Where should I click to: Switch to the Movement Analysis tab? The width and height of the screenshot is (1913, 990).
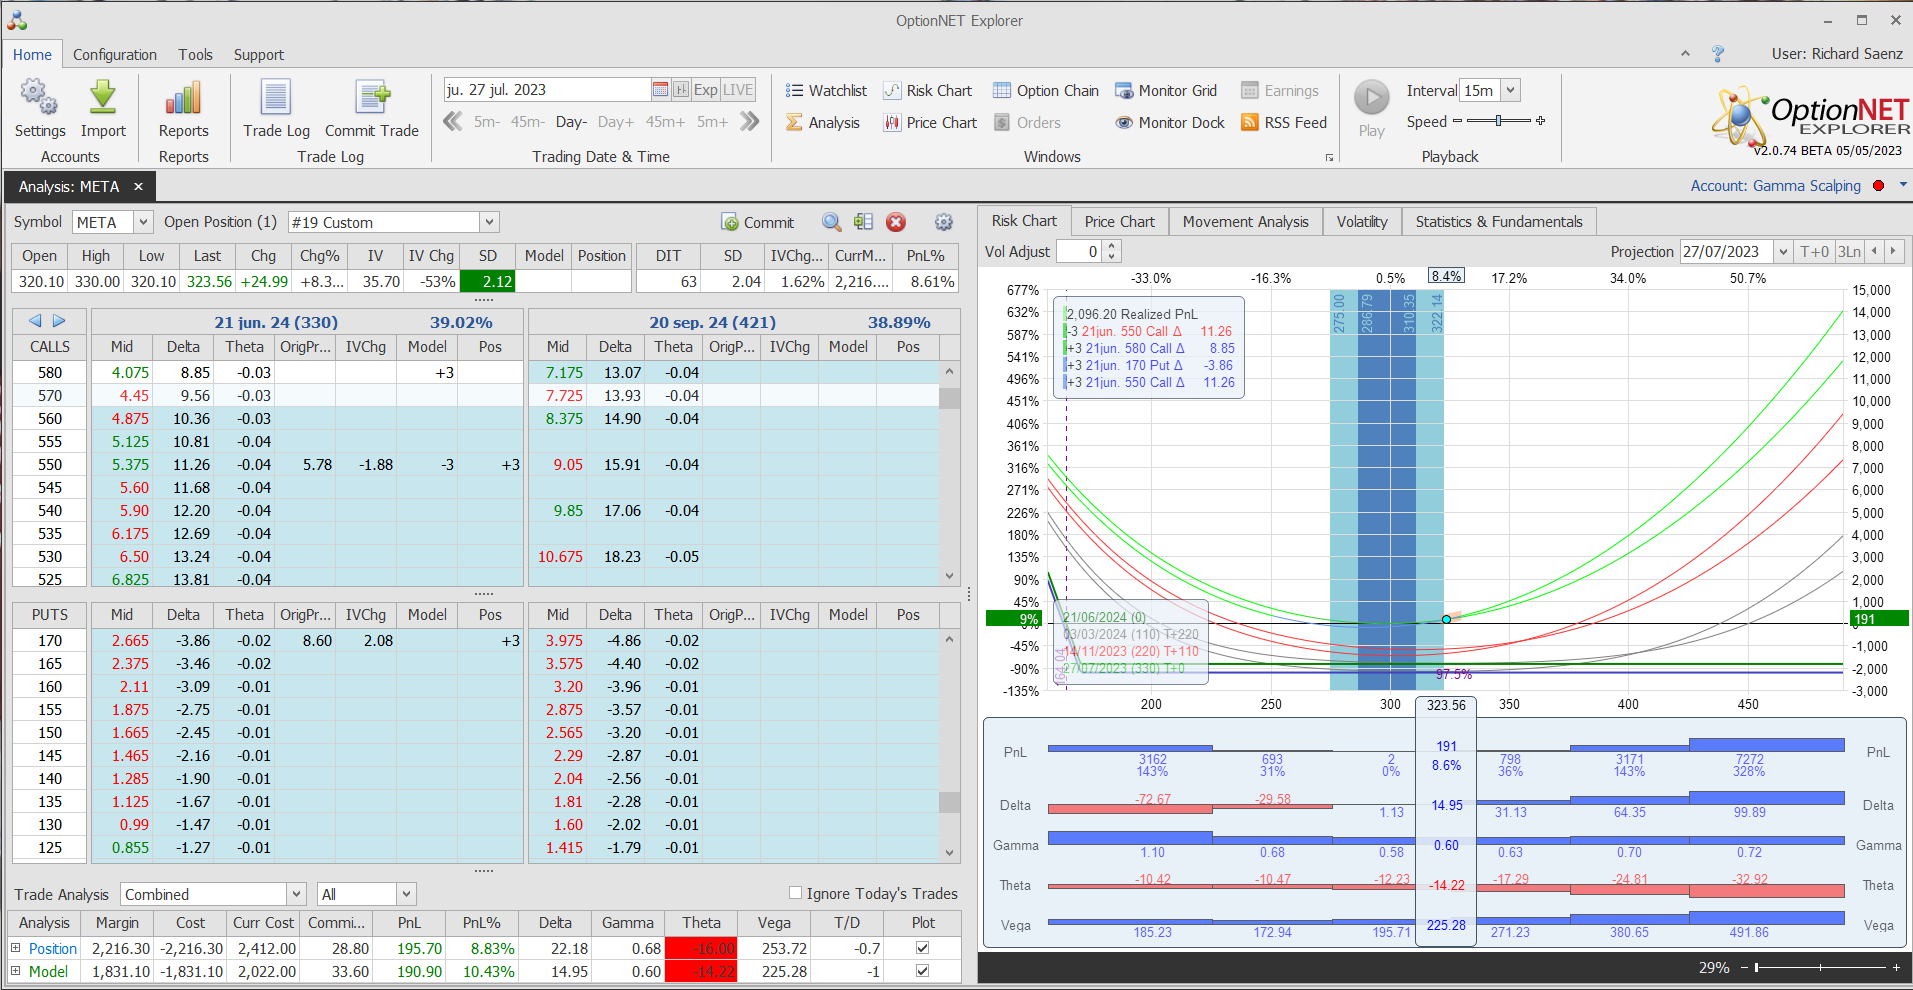click(x=1245, y=222)
